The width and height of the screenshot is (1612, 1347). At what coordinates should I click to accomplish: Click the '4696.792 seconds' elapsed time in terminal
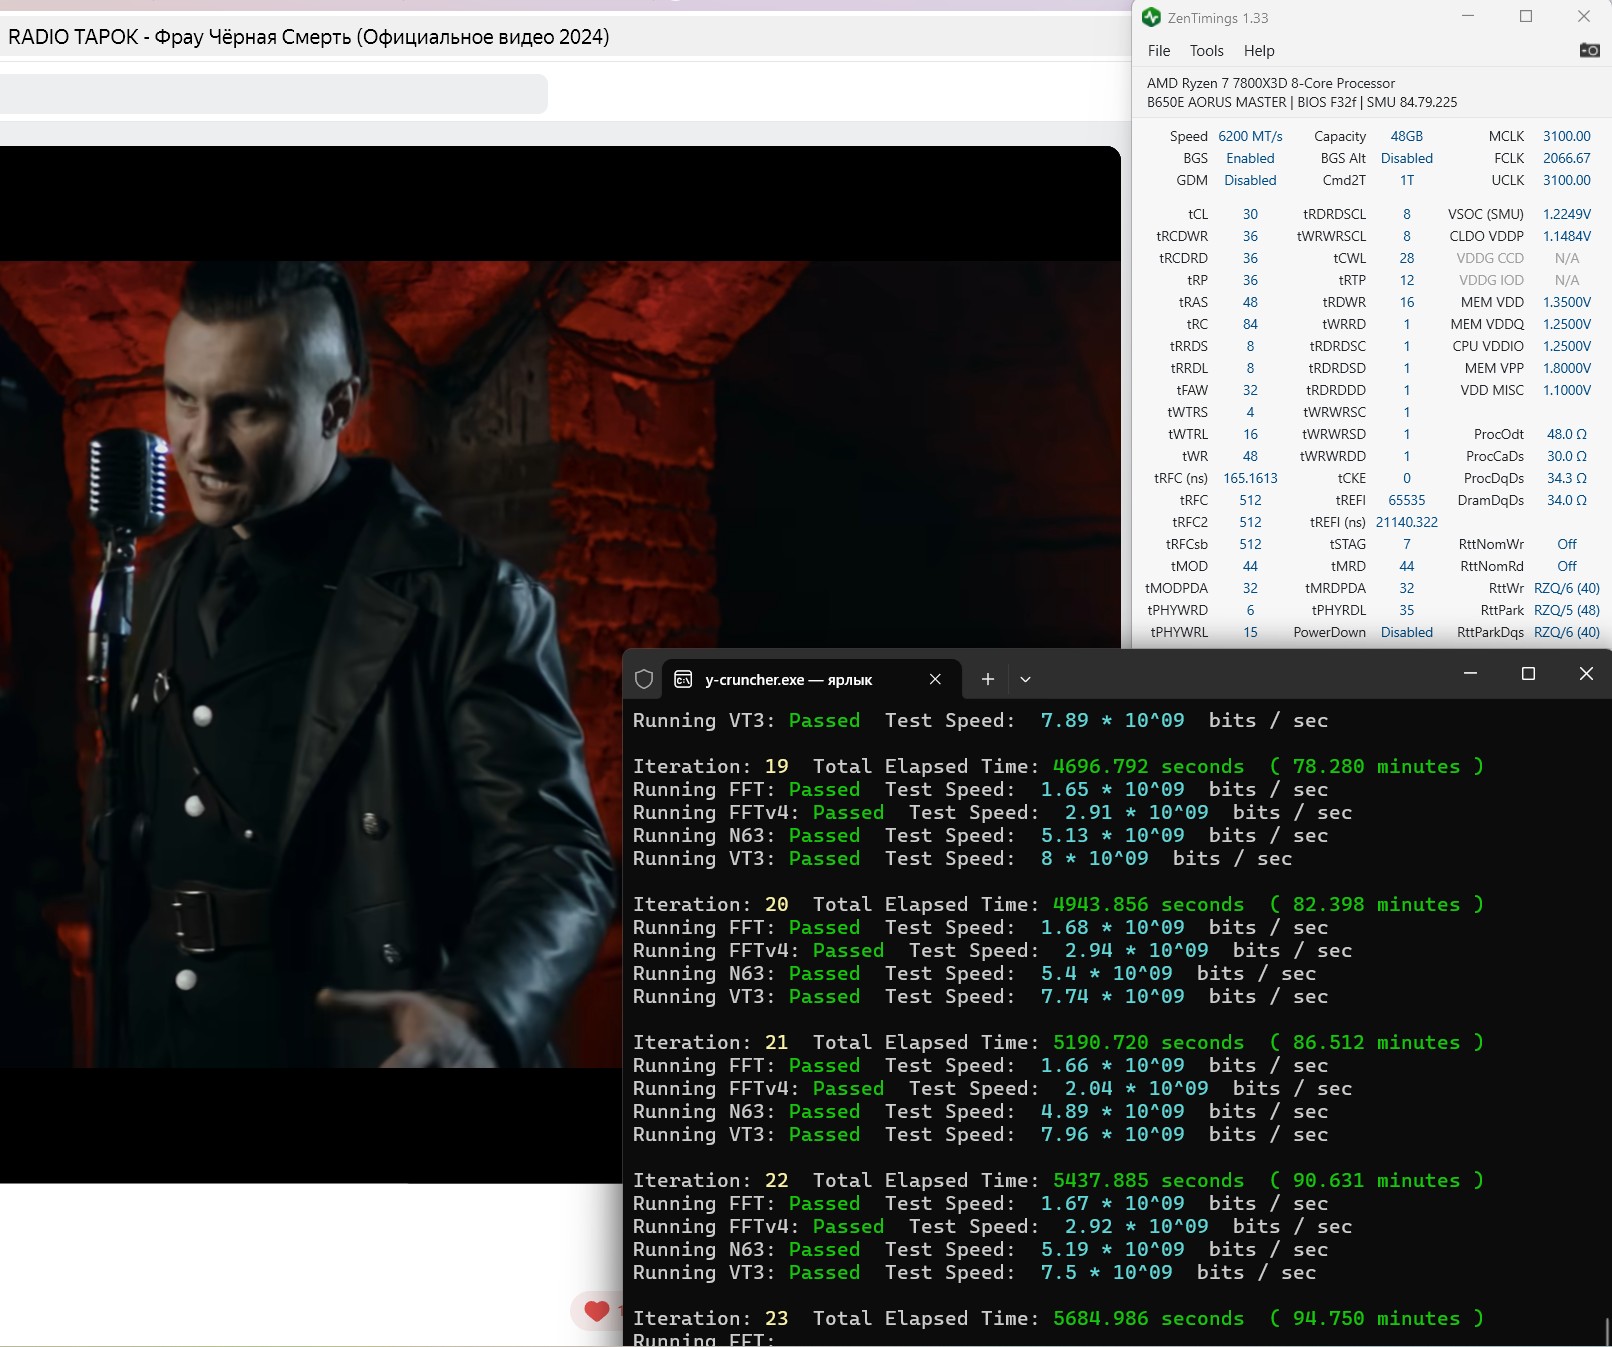click(1148, 766)
